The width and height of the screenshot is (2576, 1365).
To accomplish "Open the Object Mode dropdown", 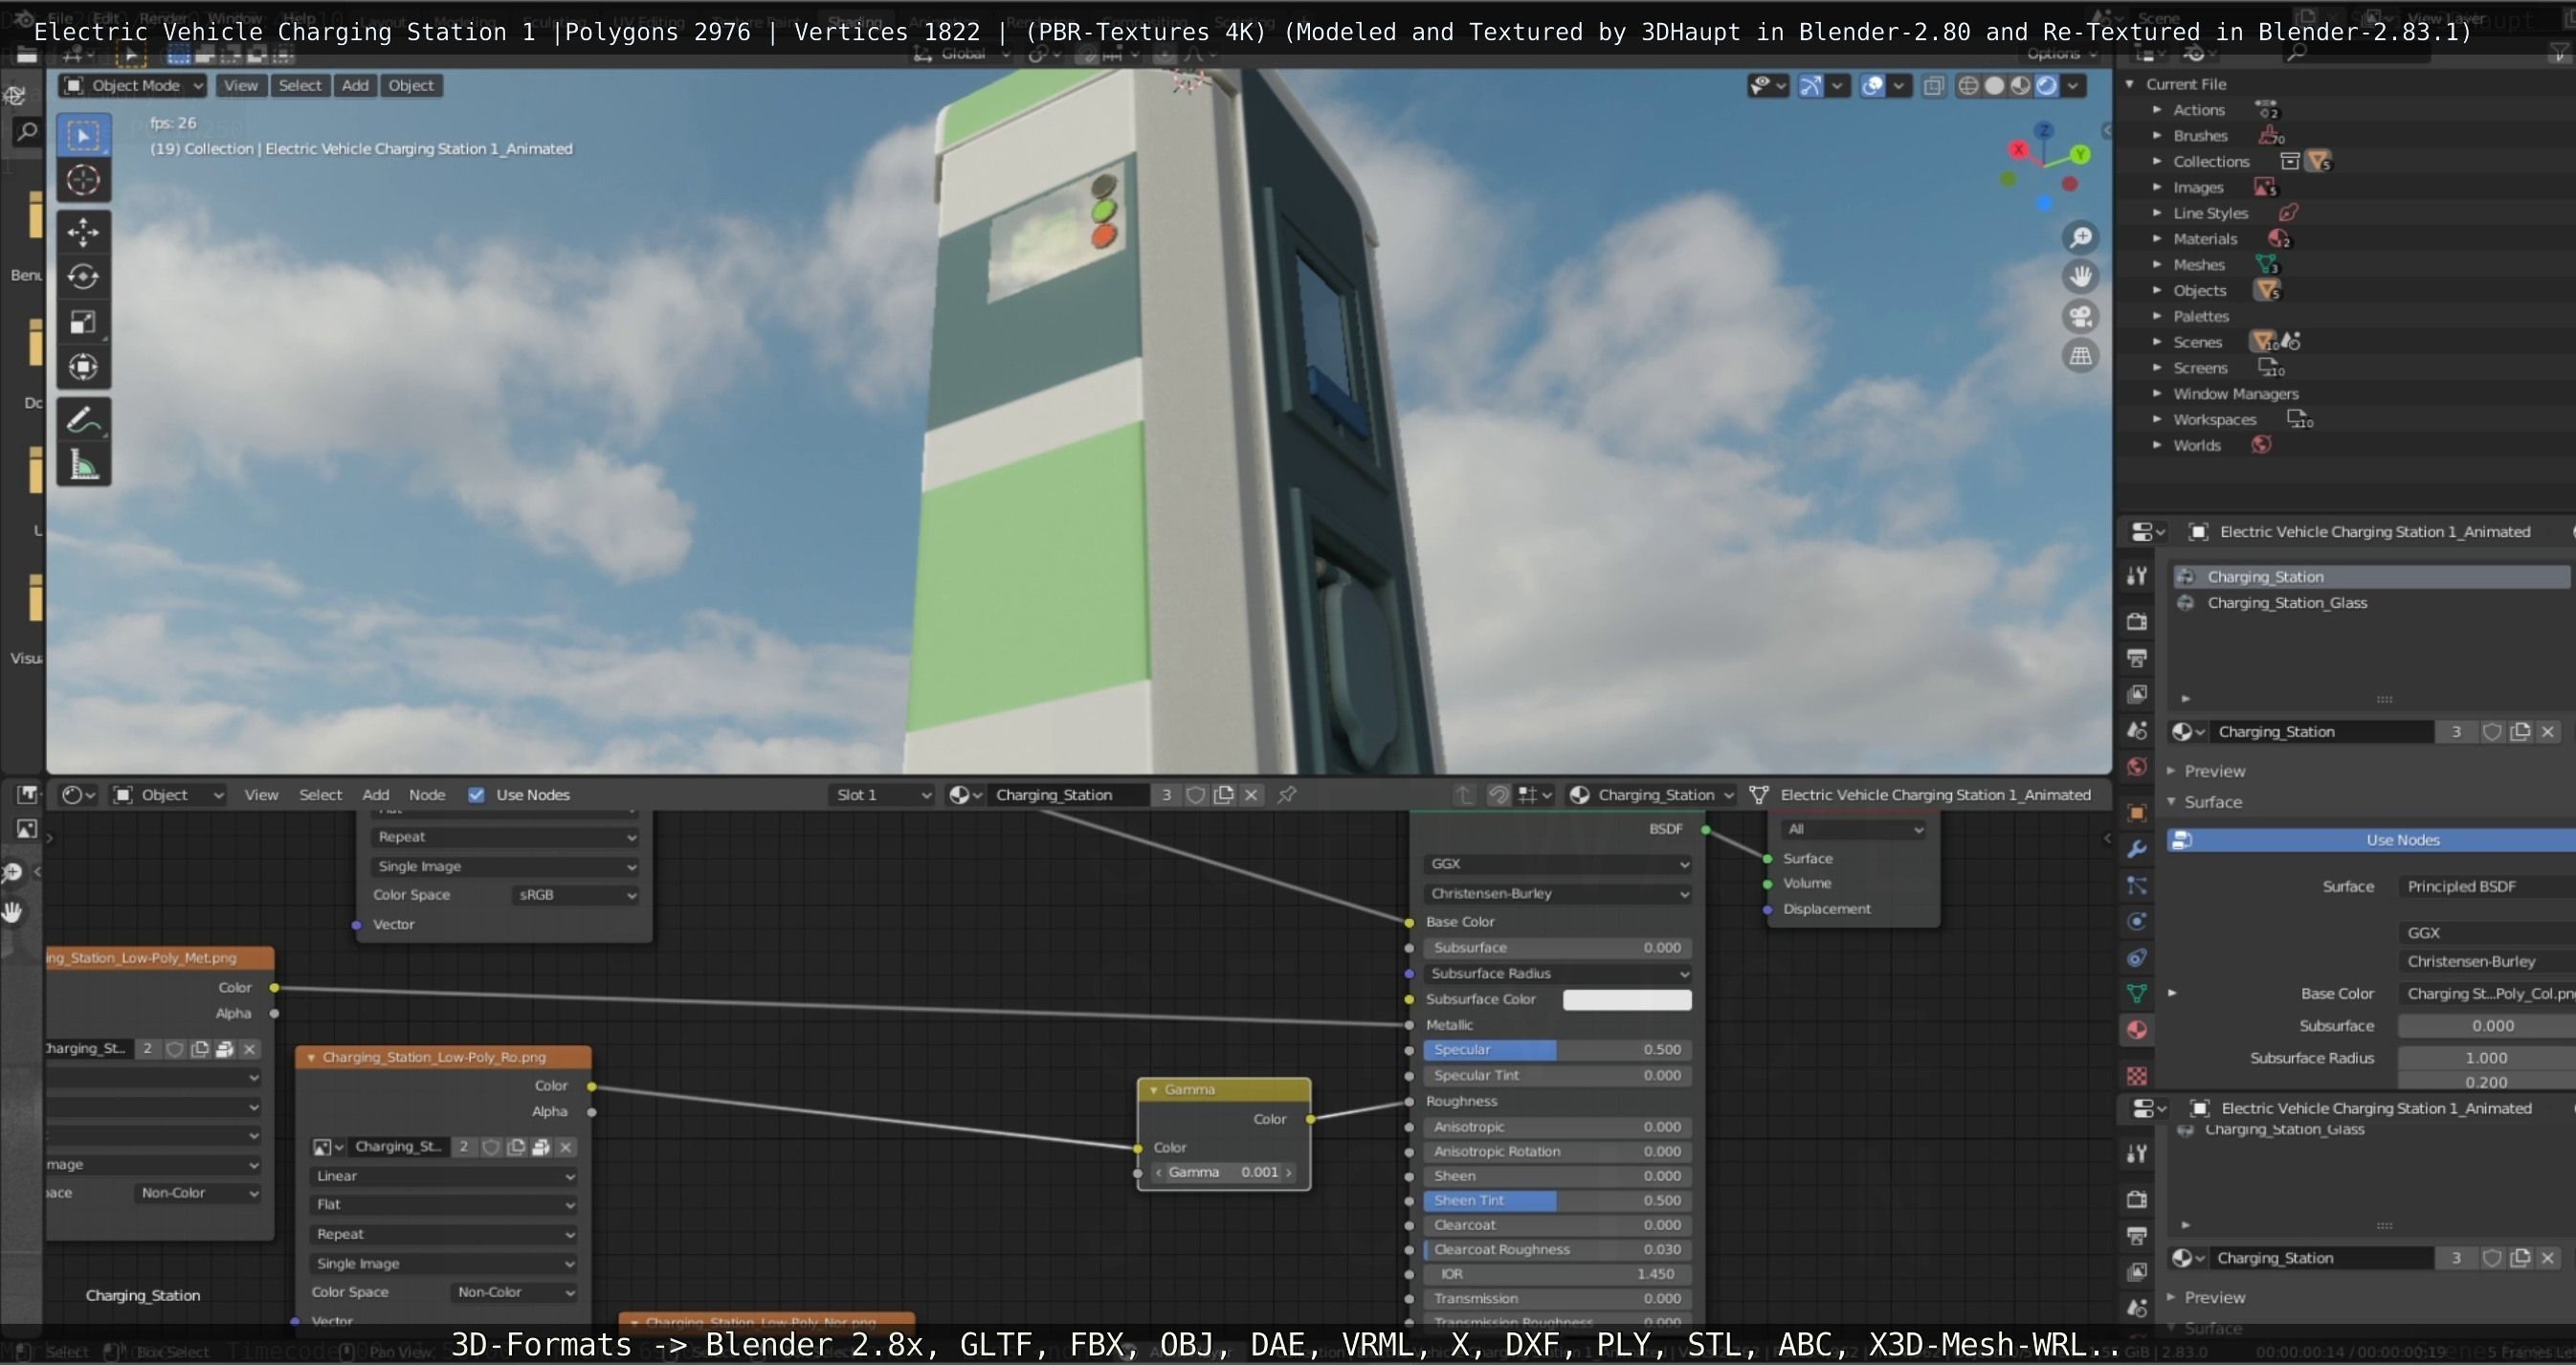I will tap(133, 86).
